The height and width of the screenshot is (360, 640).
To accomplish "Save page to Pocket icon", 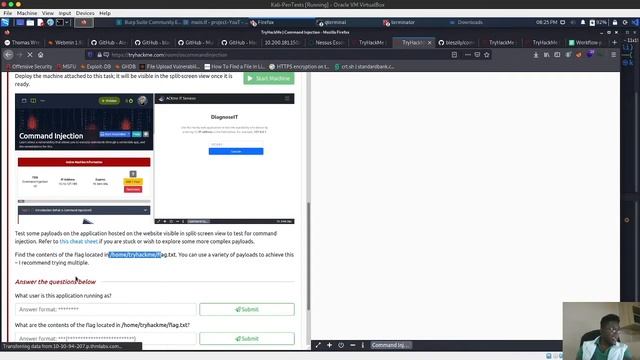I will coord(477,55).
